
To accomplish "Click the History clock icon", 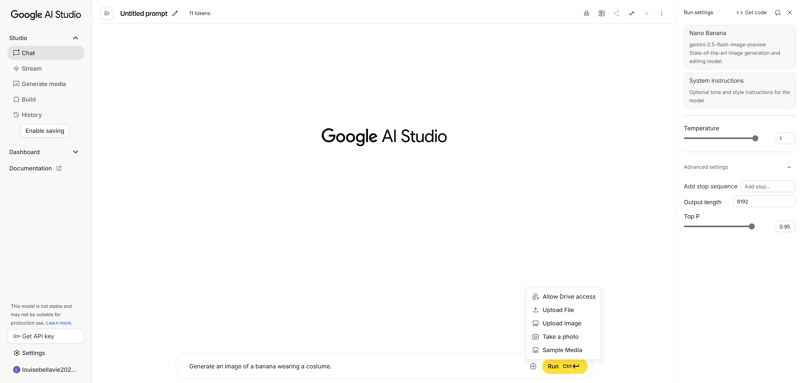I will pos(16,115).
